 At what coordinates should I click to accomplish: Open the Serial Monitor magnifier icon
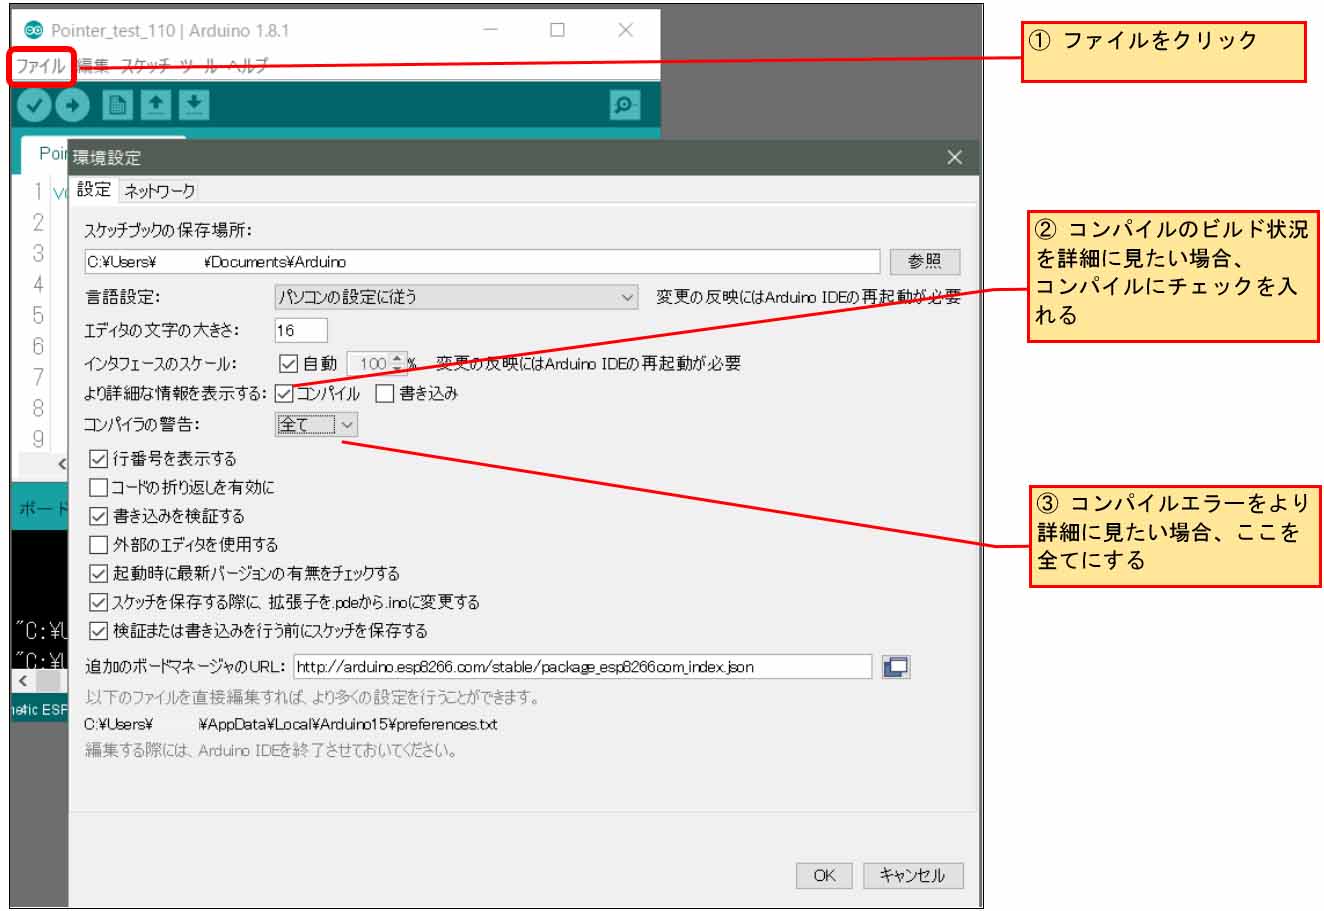[x=624, y=105]
